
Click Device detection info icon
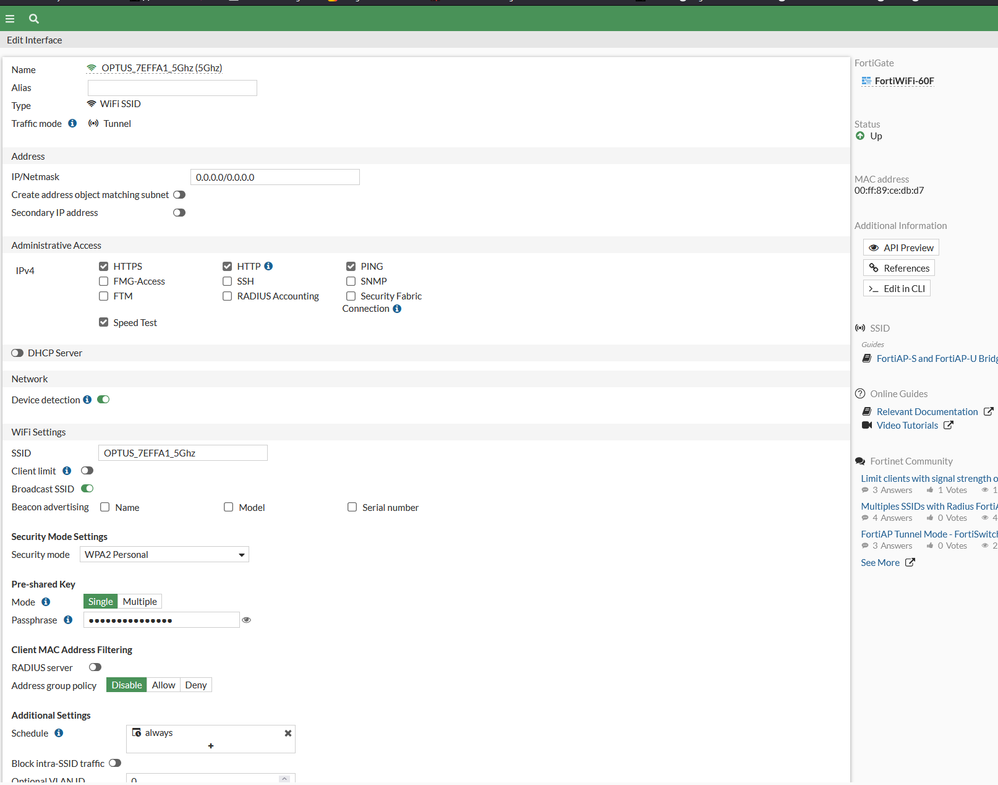pyautogui.click(x=87, y=400)
